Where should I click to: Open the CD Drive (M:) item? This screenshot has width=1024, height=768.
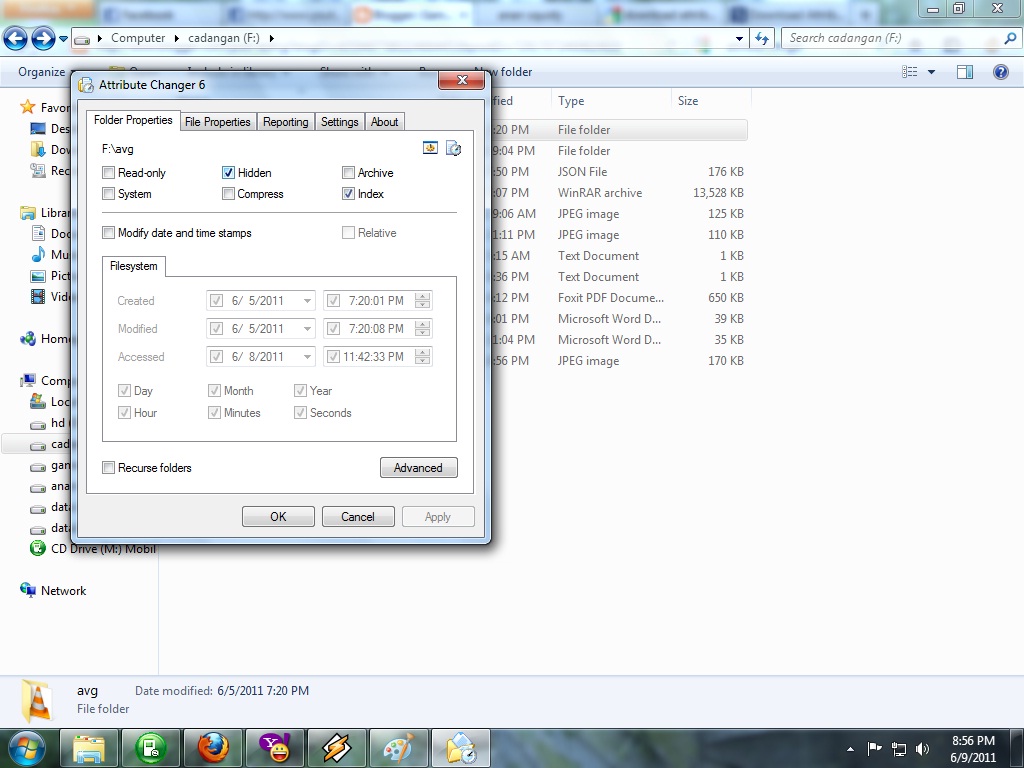click(x=93, y=549)
